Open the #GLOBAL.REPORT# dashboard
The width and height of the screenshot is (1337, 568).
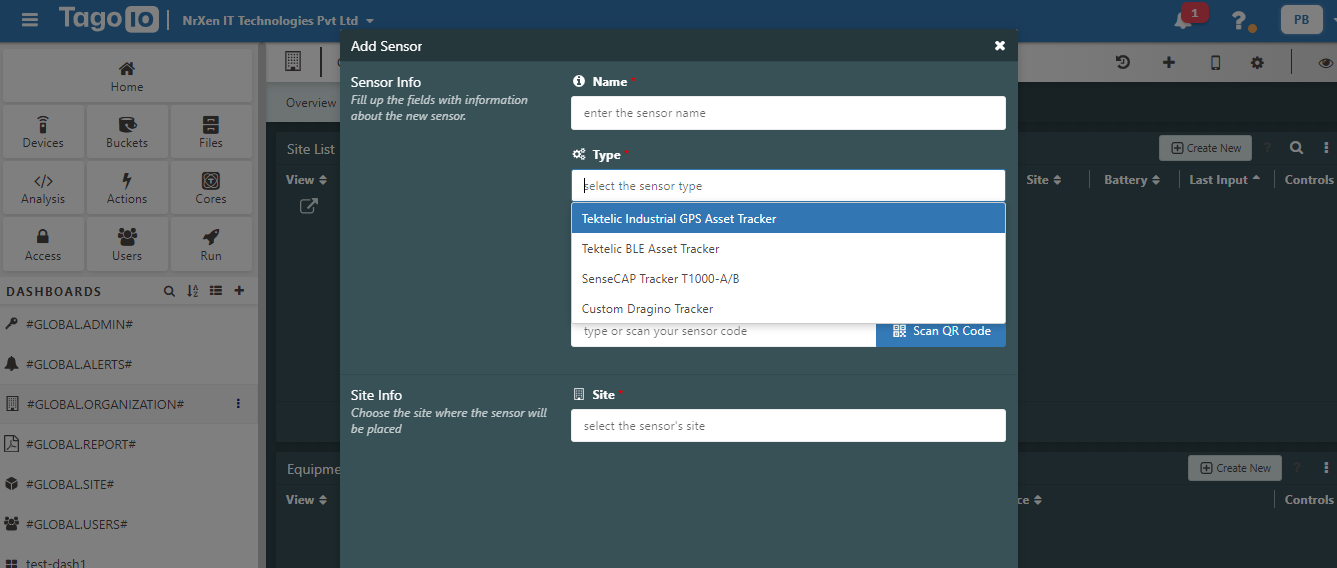[81, 444]
